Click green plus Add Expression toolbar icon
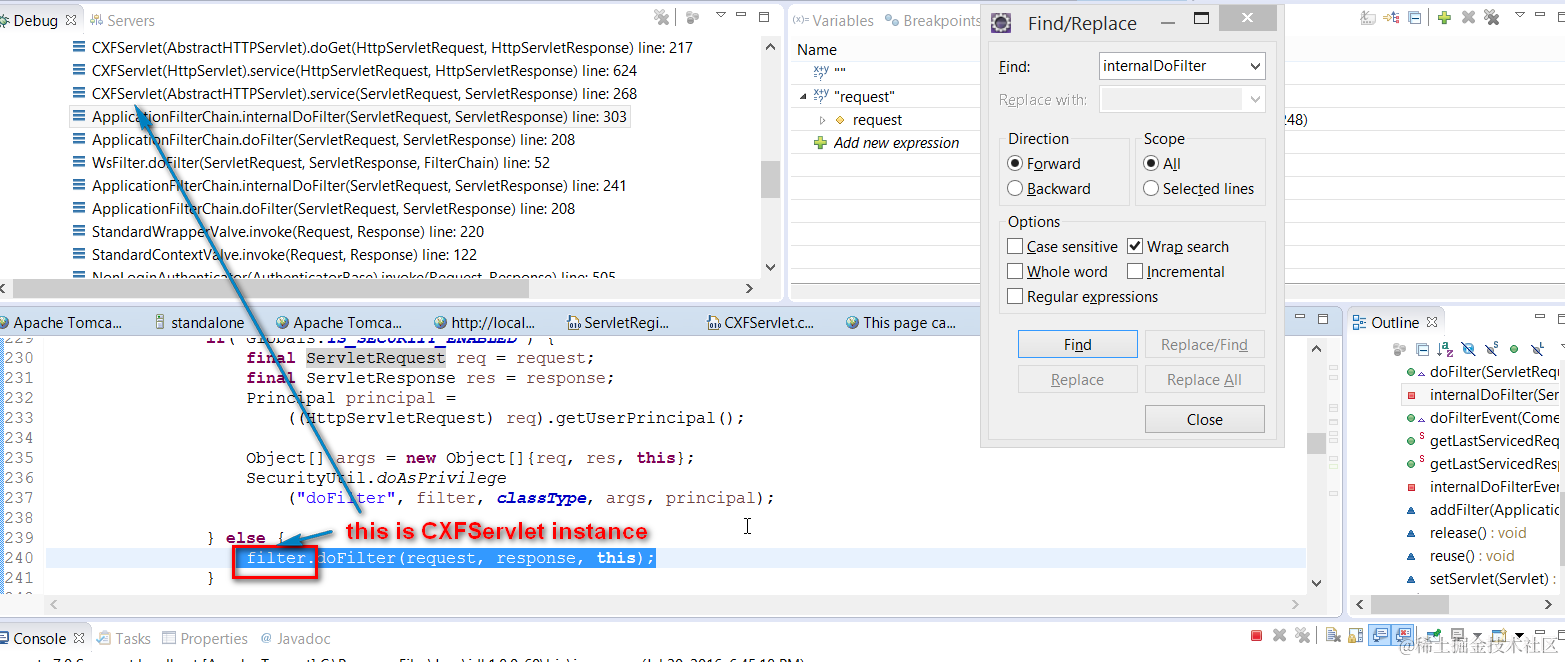This screenshot has width=1565, height=662. pos(1444,17)
